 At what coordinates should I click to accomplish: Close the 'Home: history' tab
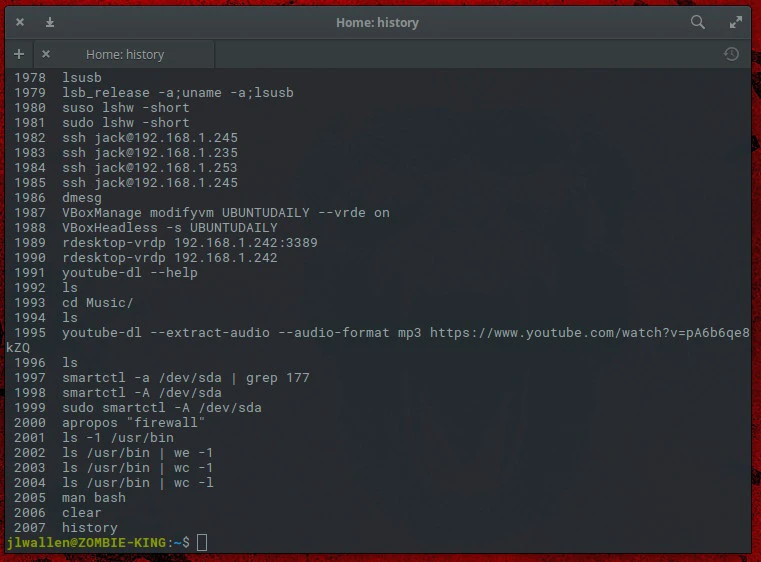(46, 54)
